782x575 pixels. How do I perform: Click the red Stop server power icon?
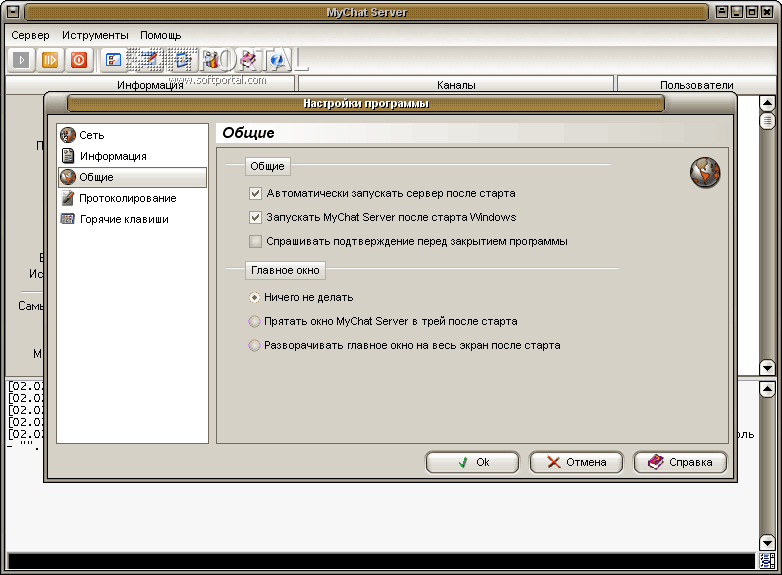(79, 60)
